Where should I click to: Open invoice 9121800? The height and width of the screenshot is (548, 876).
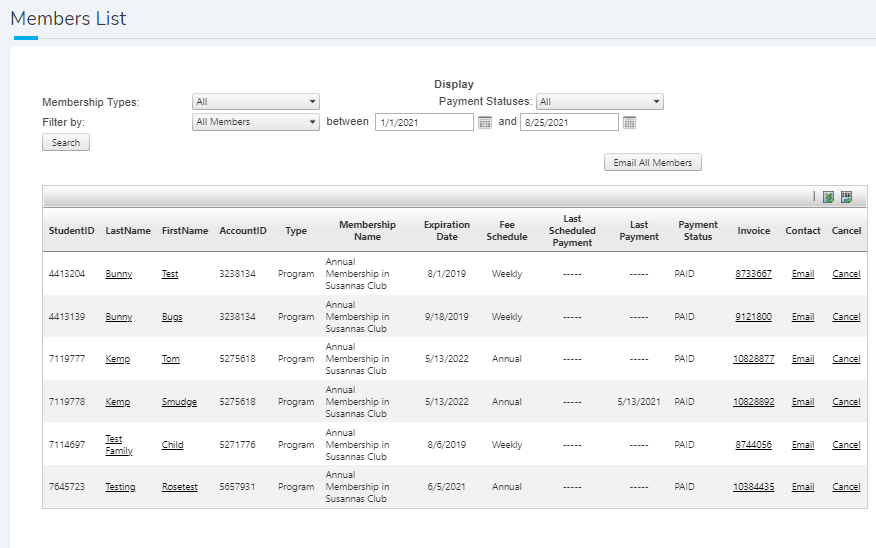click(x=754, y=317)
